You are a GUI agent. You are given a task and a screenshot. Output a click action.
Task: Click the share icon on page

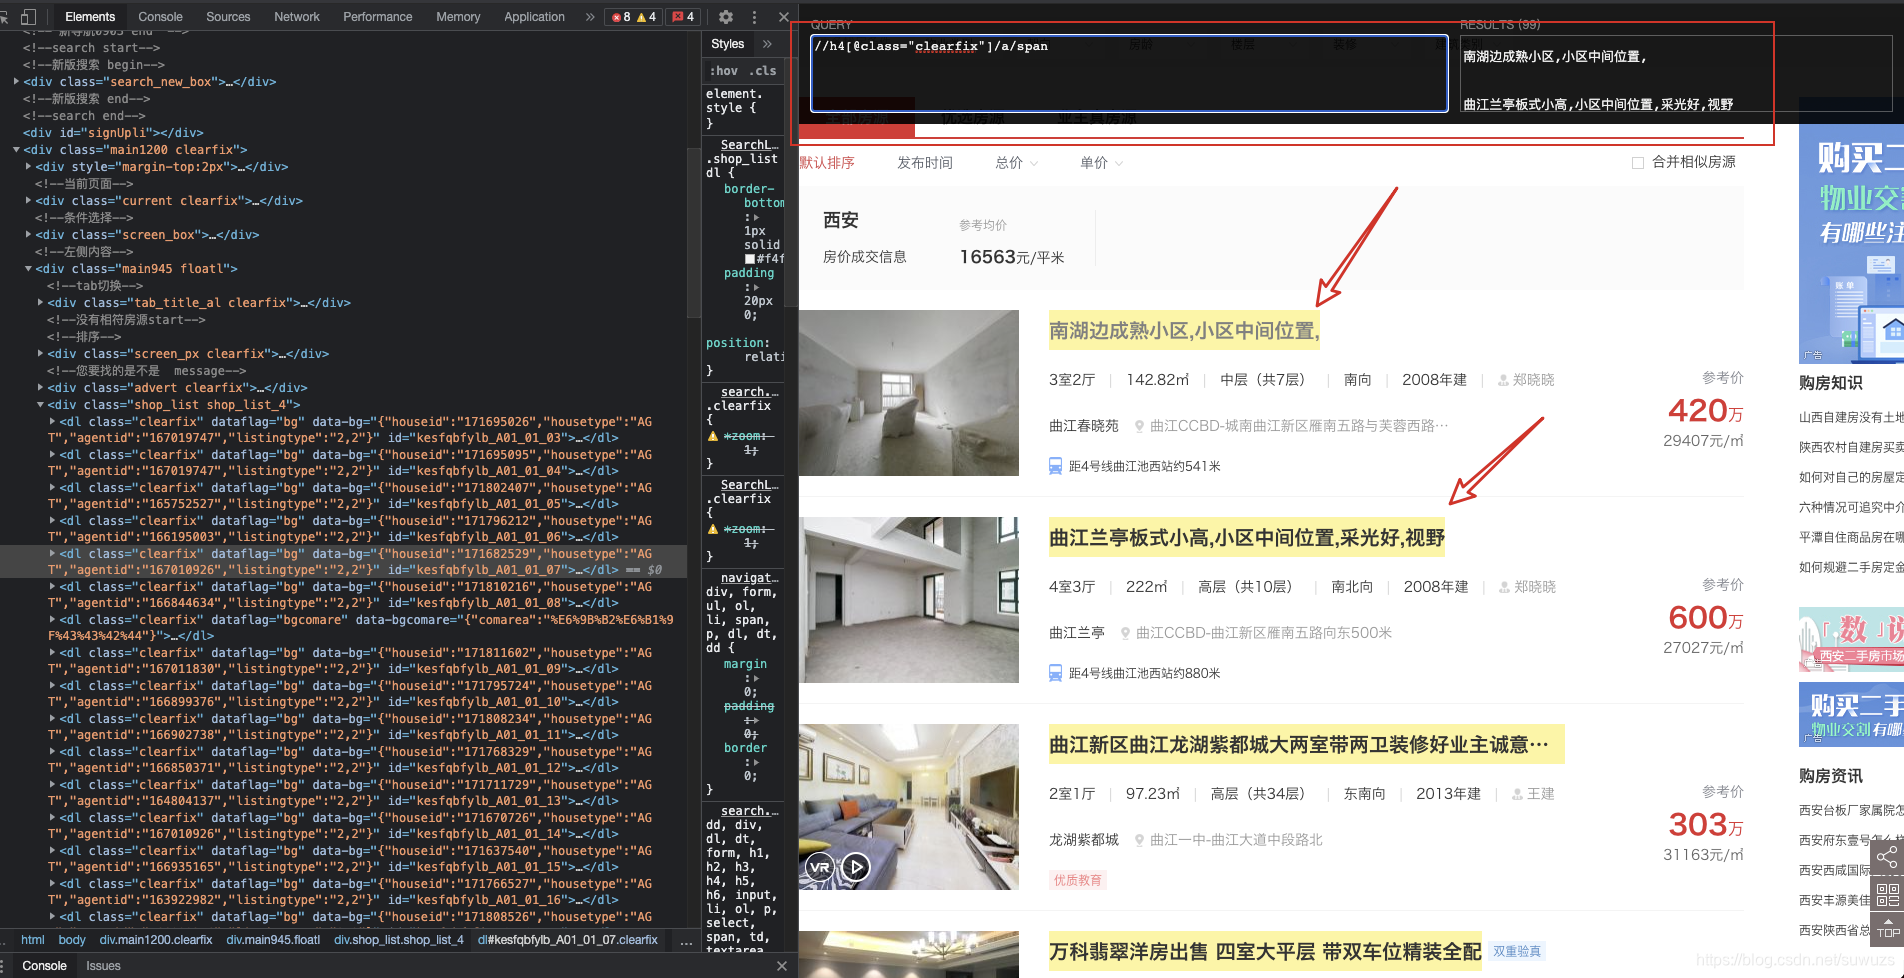click(x=1887, y=857)
